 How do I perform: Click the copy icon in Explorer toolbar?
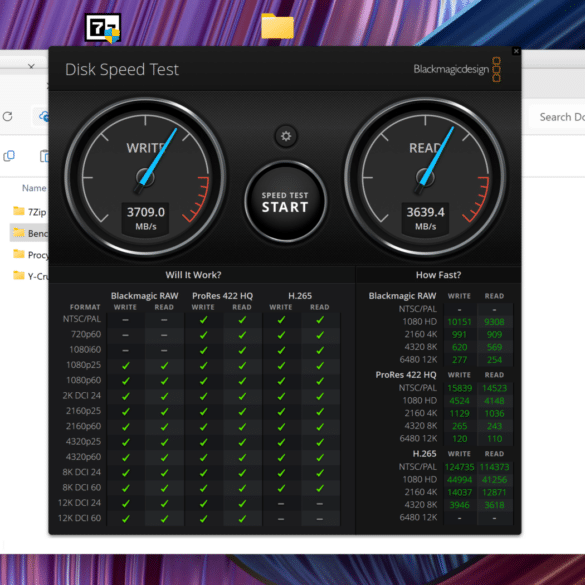click(9, 156)
